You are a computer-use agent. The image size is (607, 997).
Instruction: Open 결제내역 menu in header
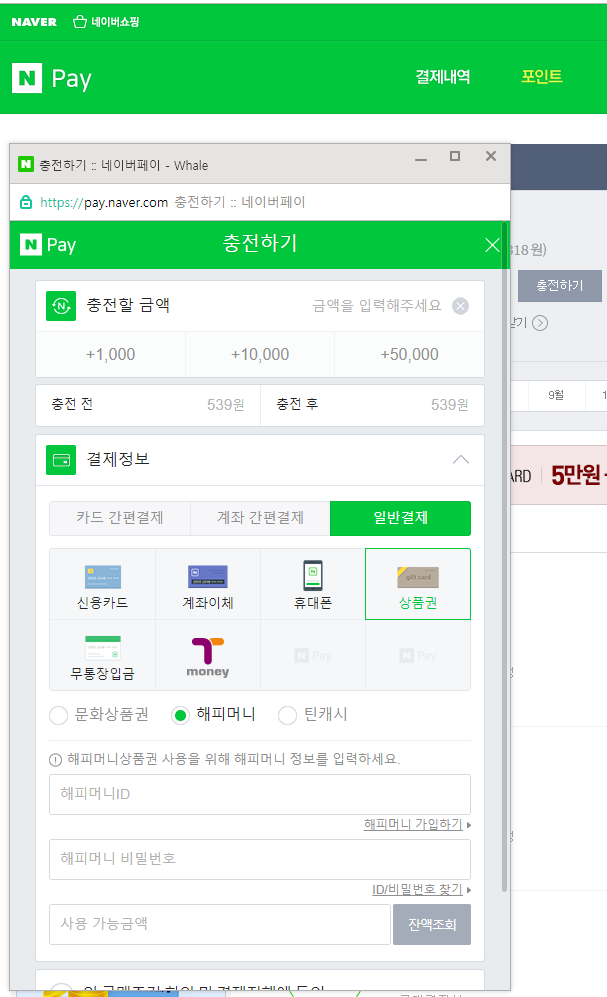point(443,77)
